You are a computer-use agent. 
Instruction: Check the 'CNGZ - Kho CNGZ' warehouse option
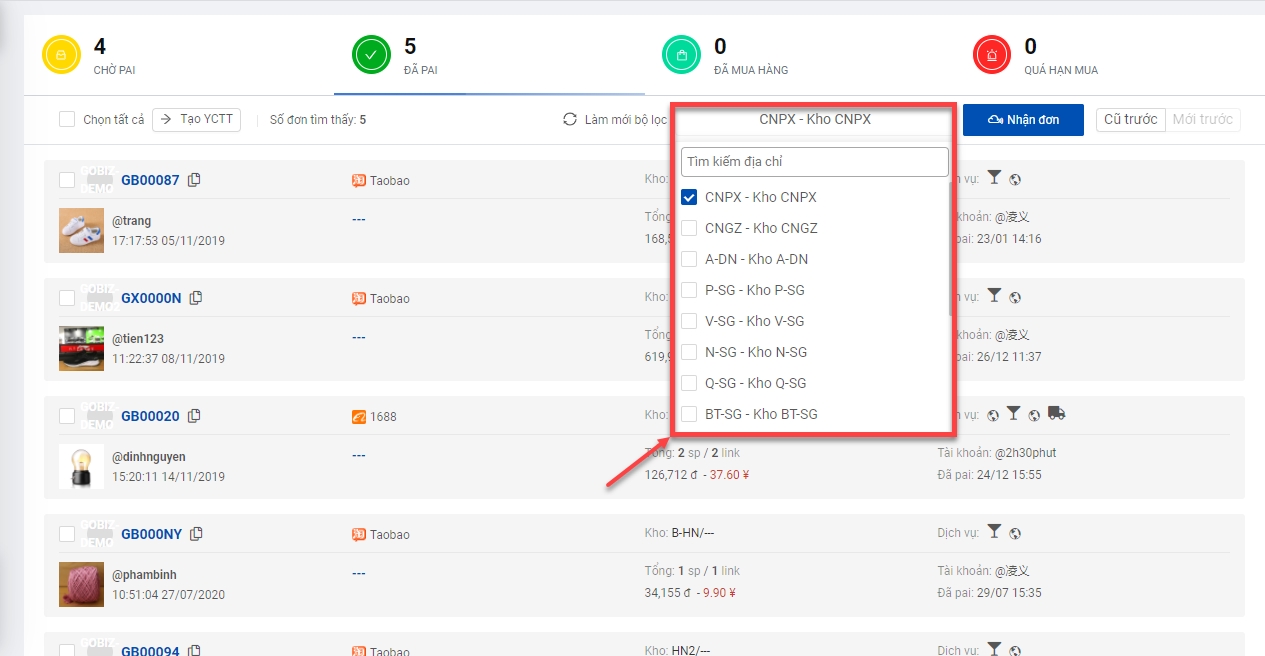(x=689, y=229)
